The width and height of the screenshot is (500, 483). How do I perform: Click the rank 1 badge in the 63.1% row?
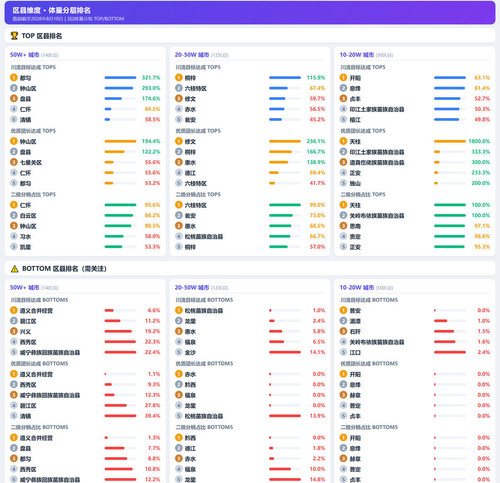click(x=343, y=78)
